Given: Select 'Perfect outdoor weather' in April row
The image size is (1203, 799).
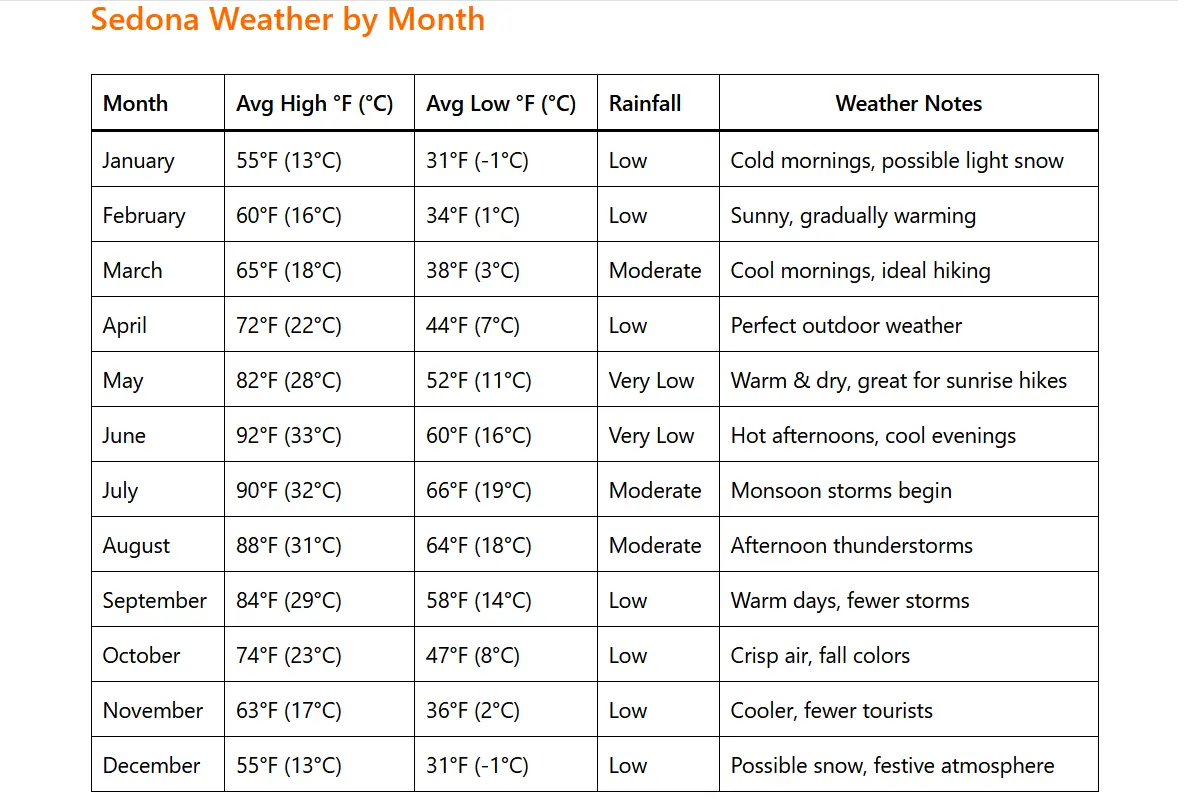Looking at the screenshot, I should click(846, 325).
